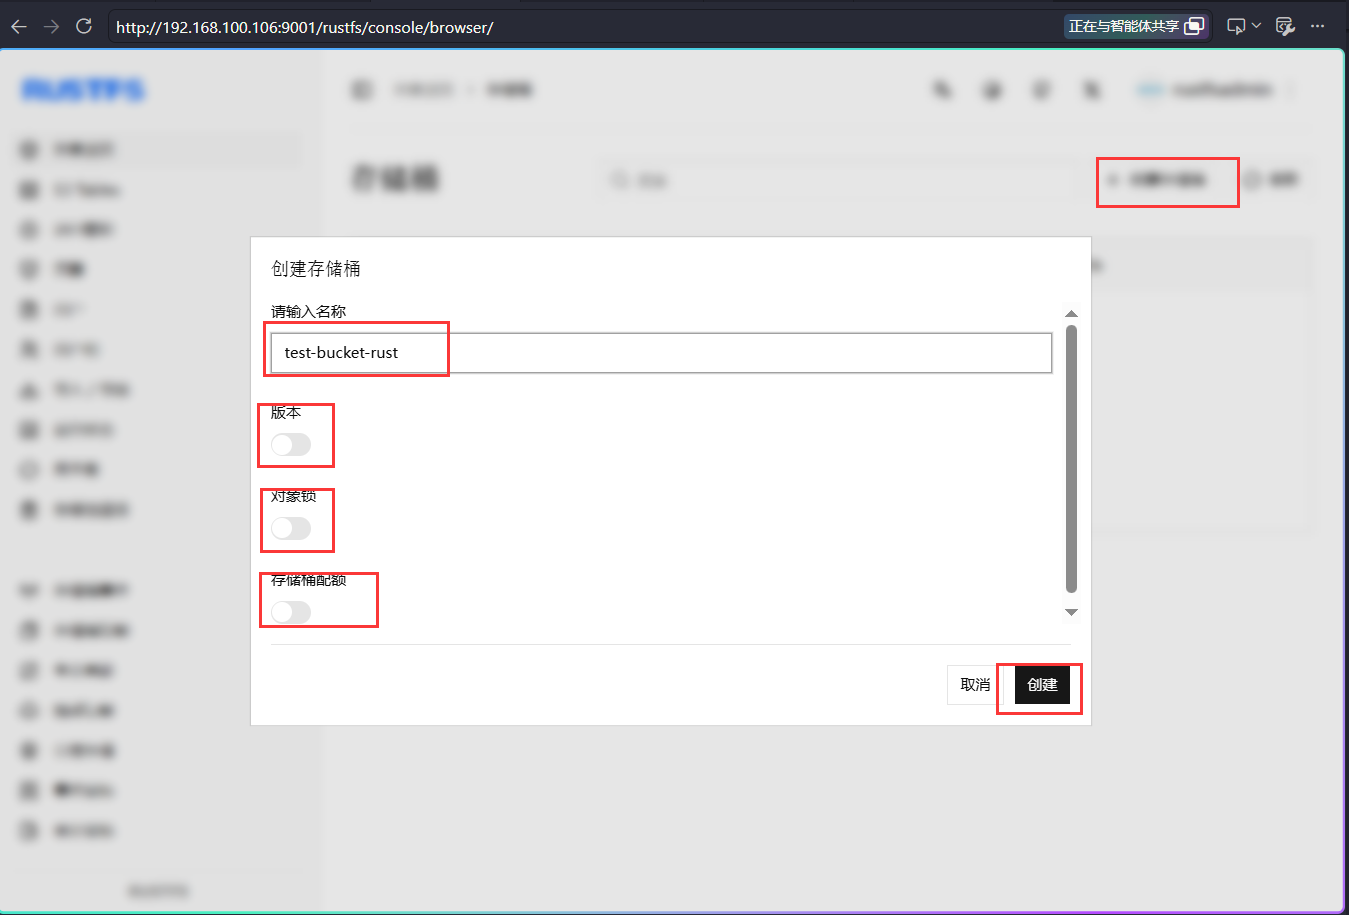Click the screen pointer selection icon
The image size is (1349, 915).
click(1236, 27)
